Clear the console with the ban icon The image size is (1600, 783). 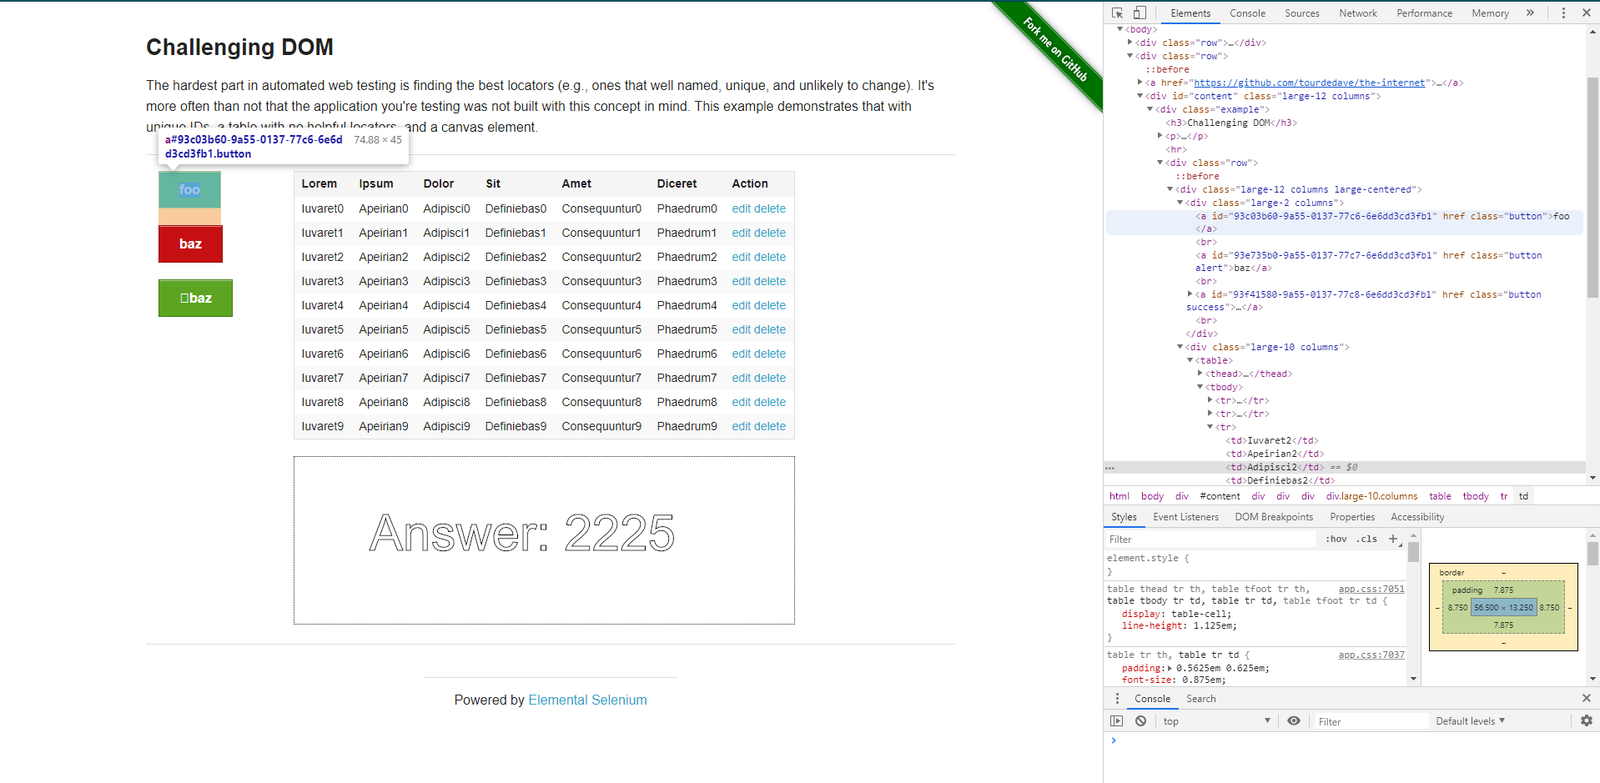(1141, 721)
